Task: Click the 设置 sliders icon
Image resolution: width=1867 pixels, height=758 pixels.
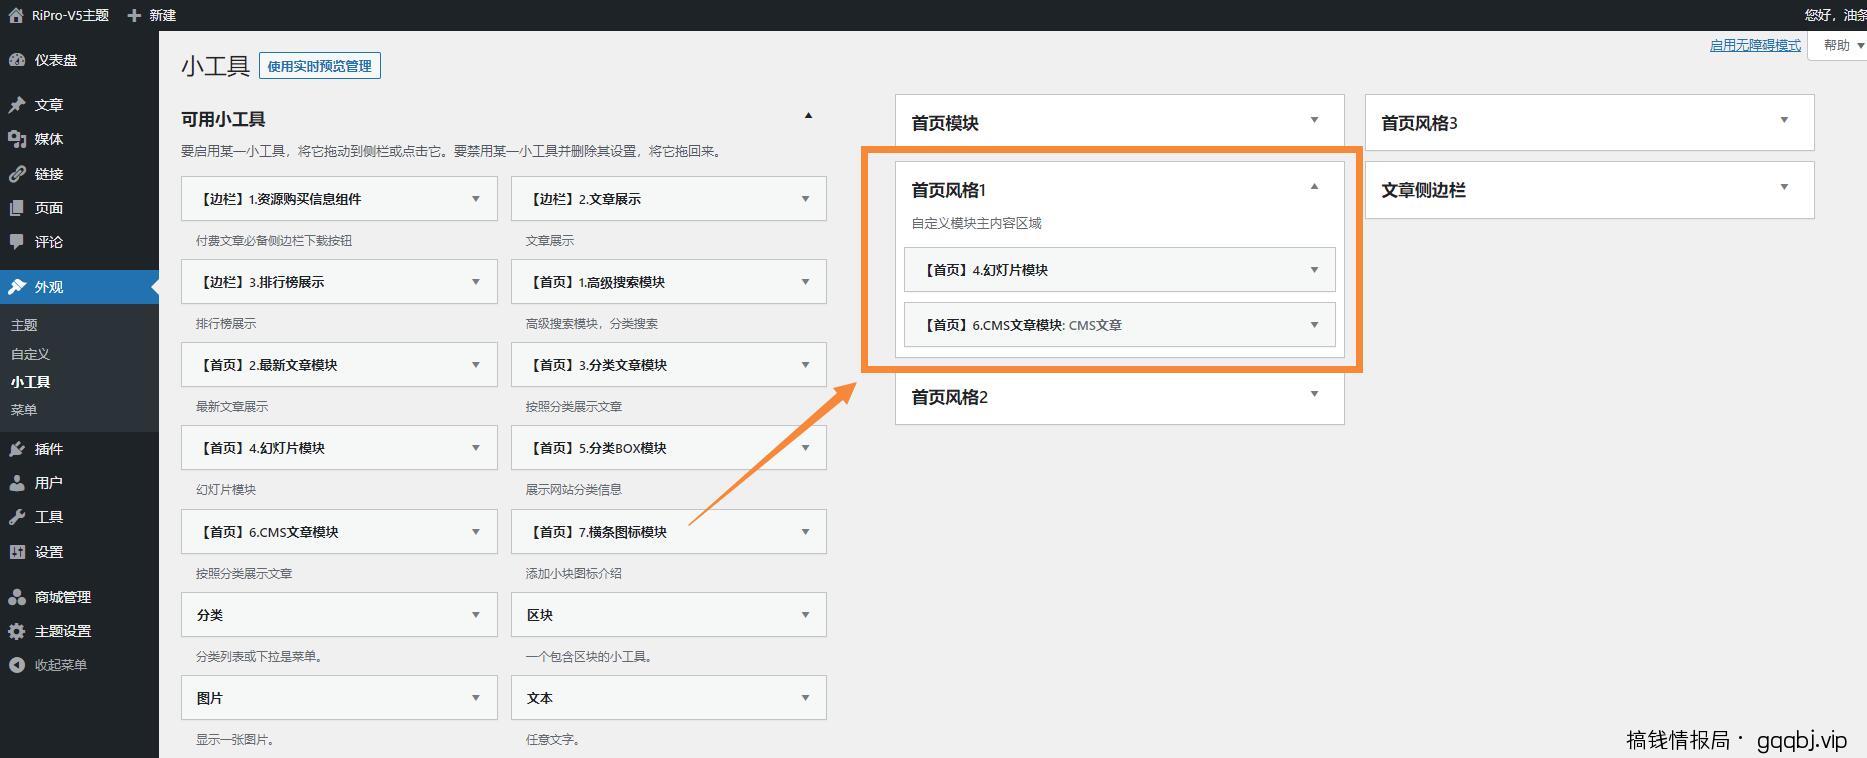Action: point(17,552)
